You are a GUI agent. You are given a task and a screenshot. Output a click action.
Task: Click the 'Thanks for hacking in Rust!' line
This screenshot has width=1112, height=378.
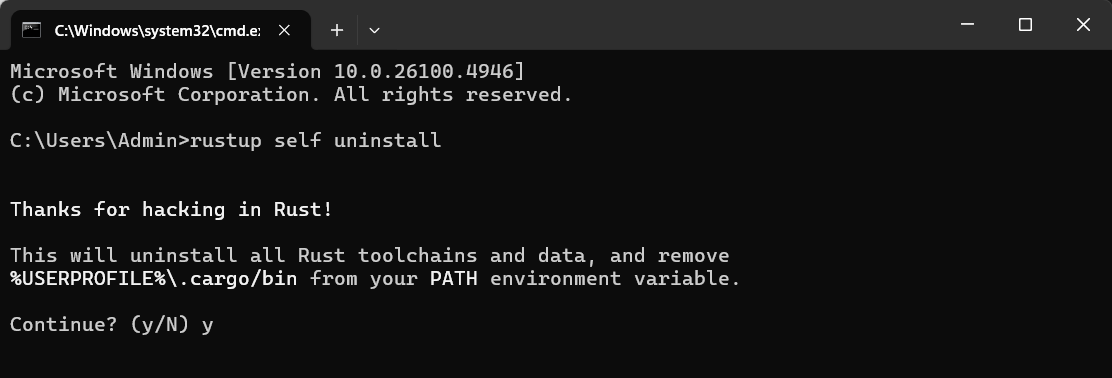171,209
